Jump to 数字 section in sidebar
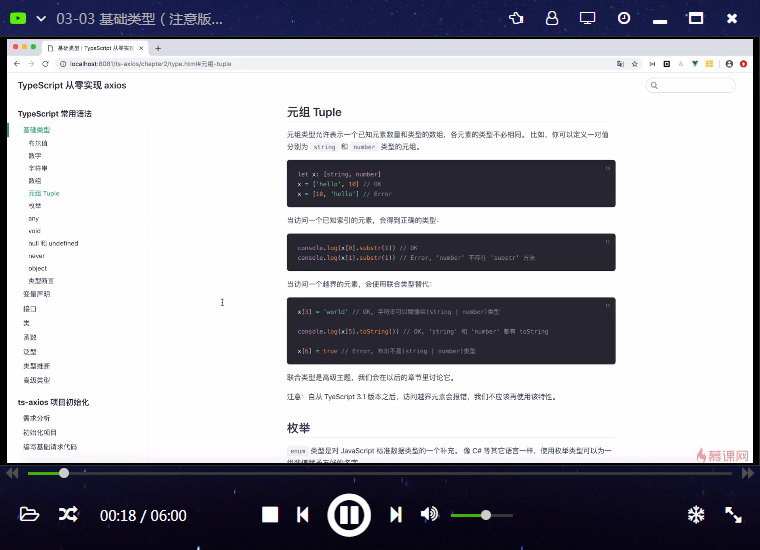 pyautogui.click(x=35, y=156)
